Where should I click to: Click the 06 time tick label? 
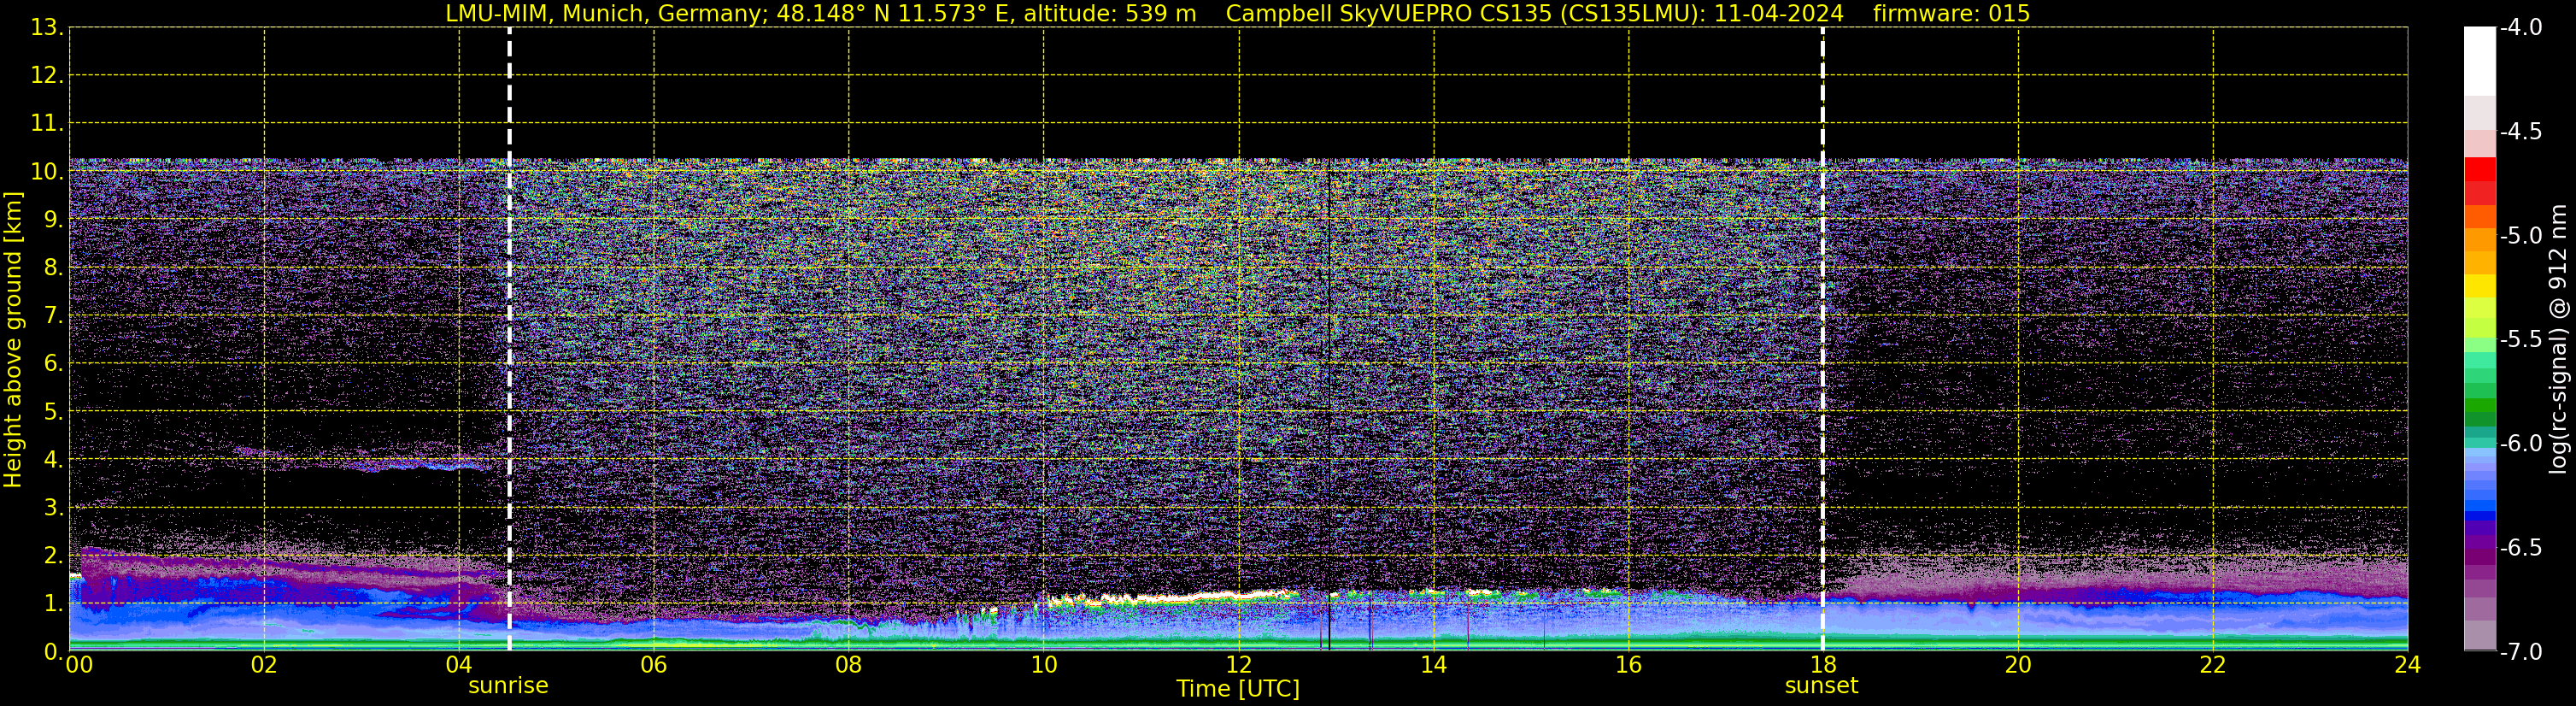point(654,664)
